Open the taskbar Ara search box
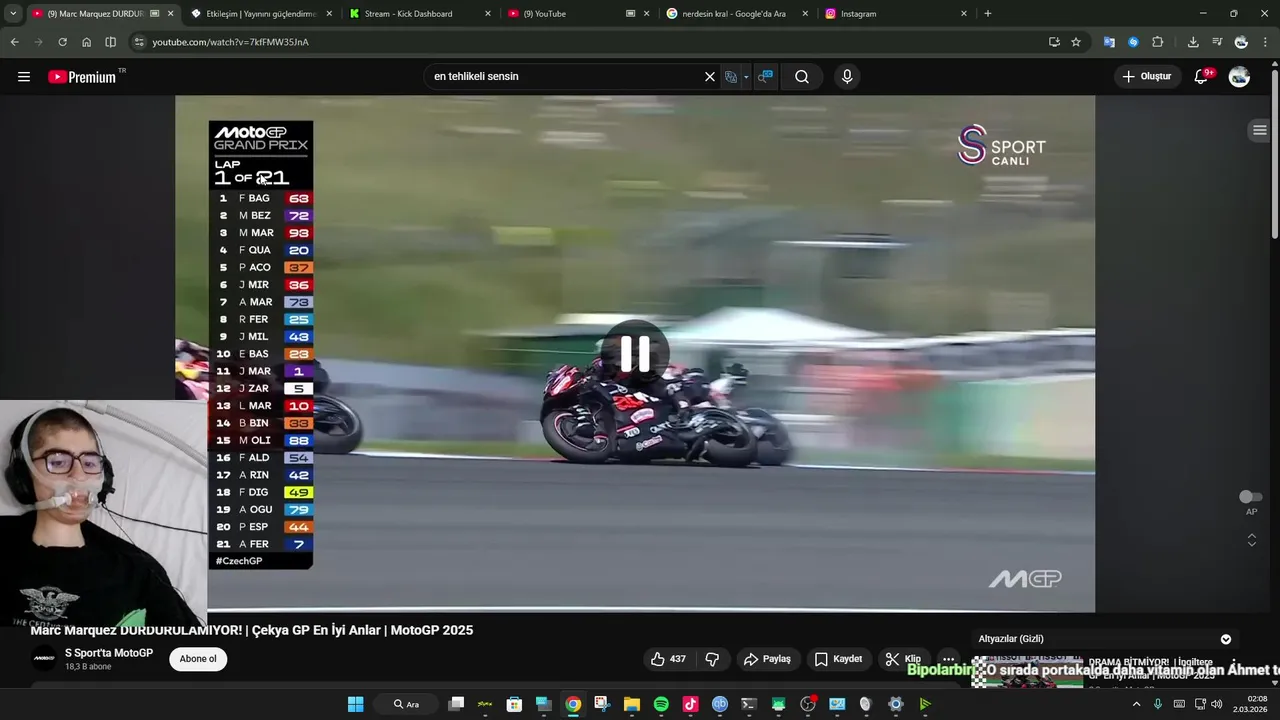This screenshot has width=1280, height=720. point(406,704)
